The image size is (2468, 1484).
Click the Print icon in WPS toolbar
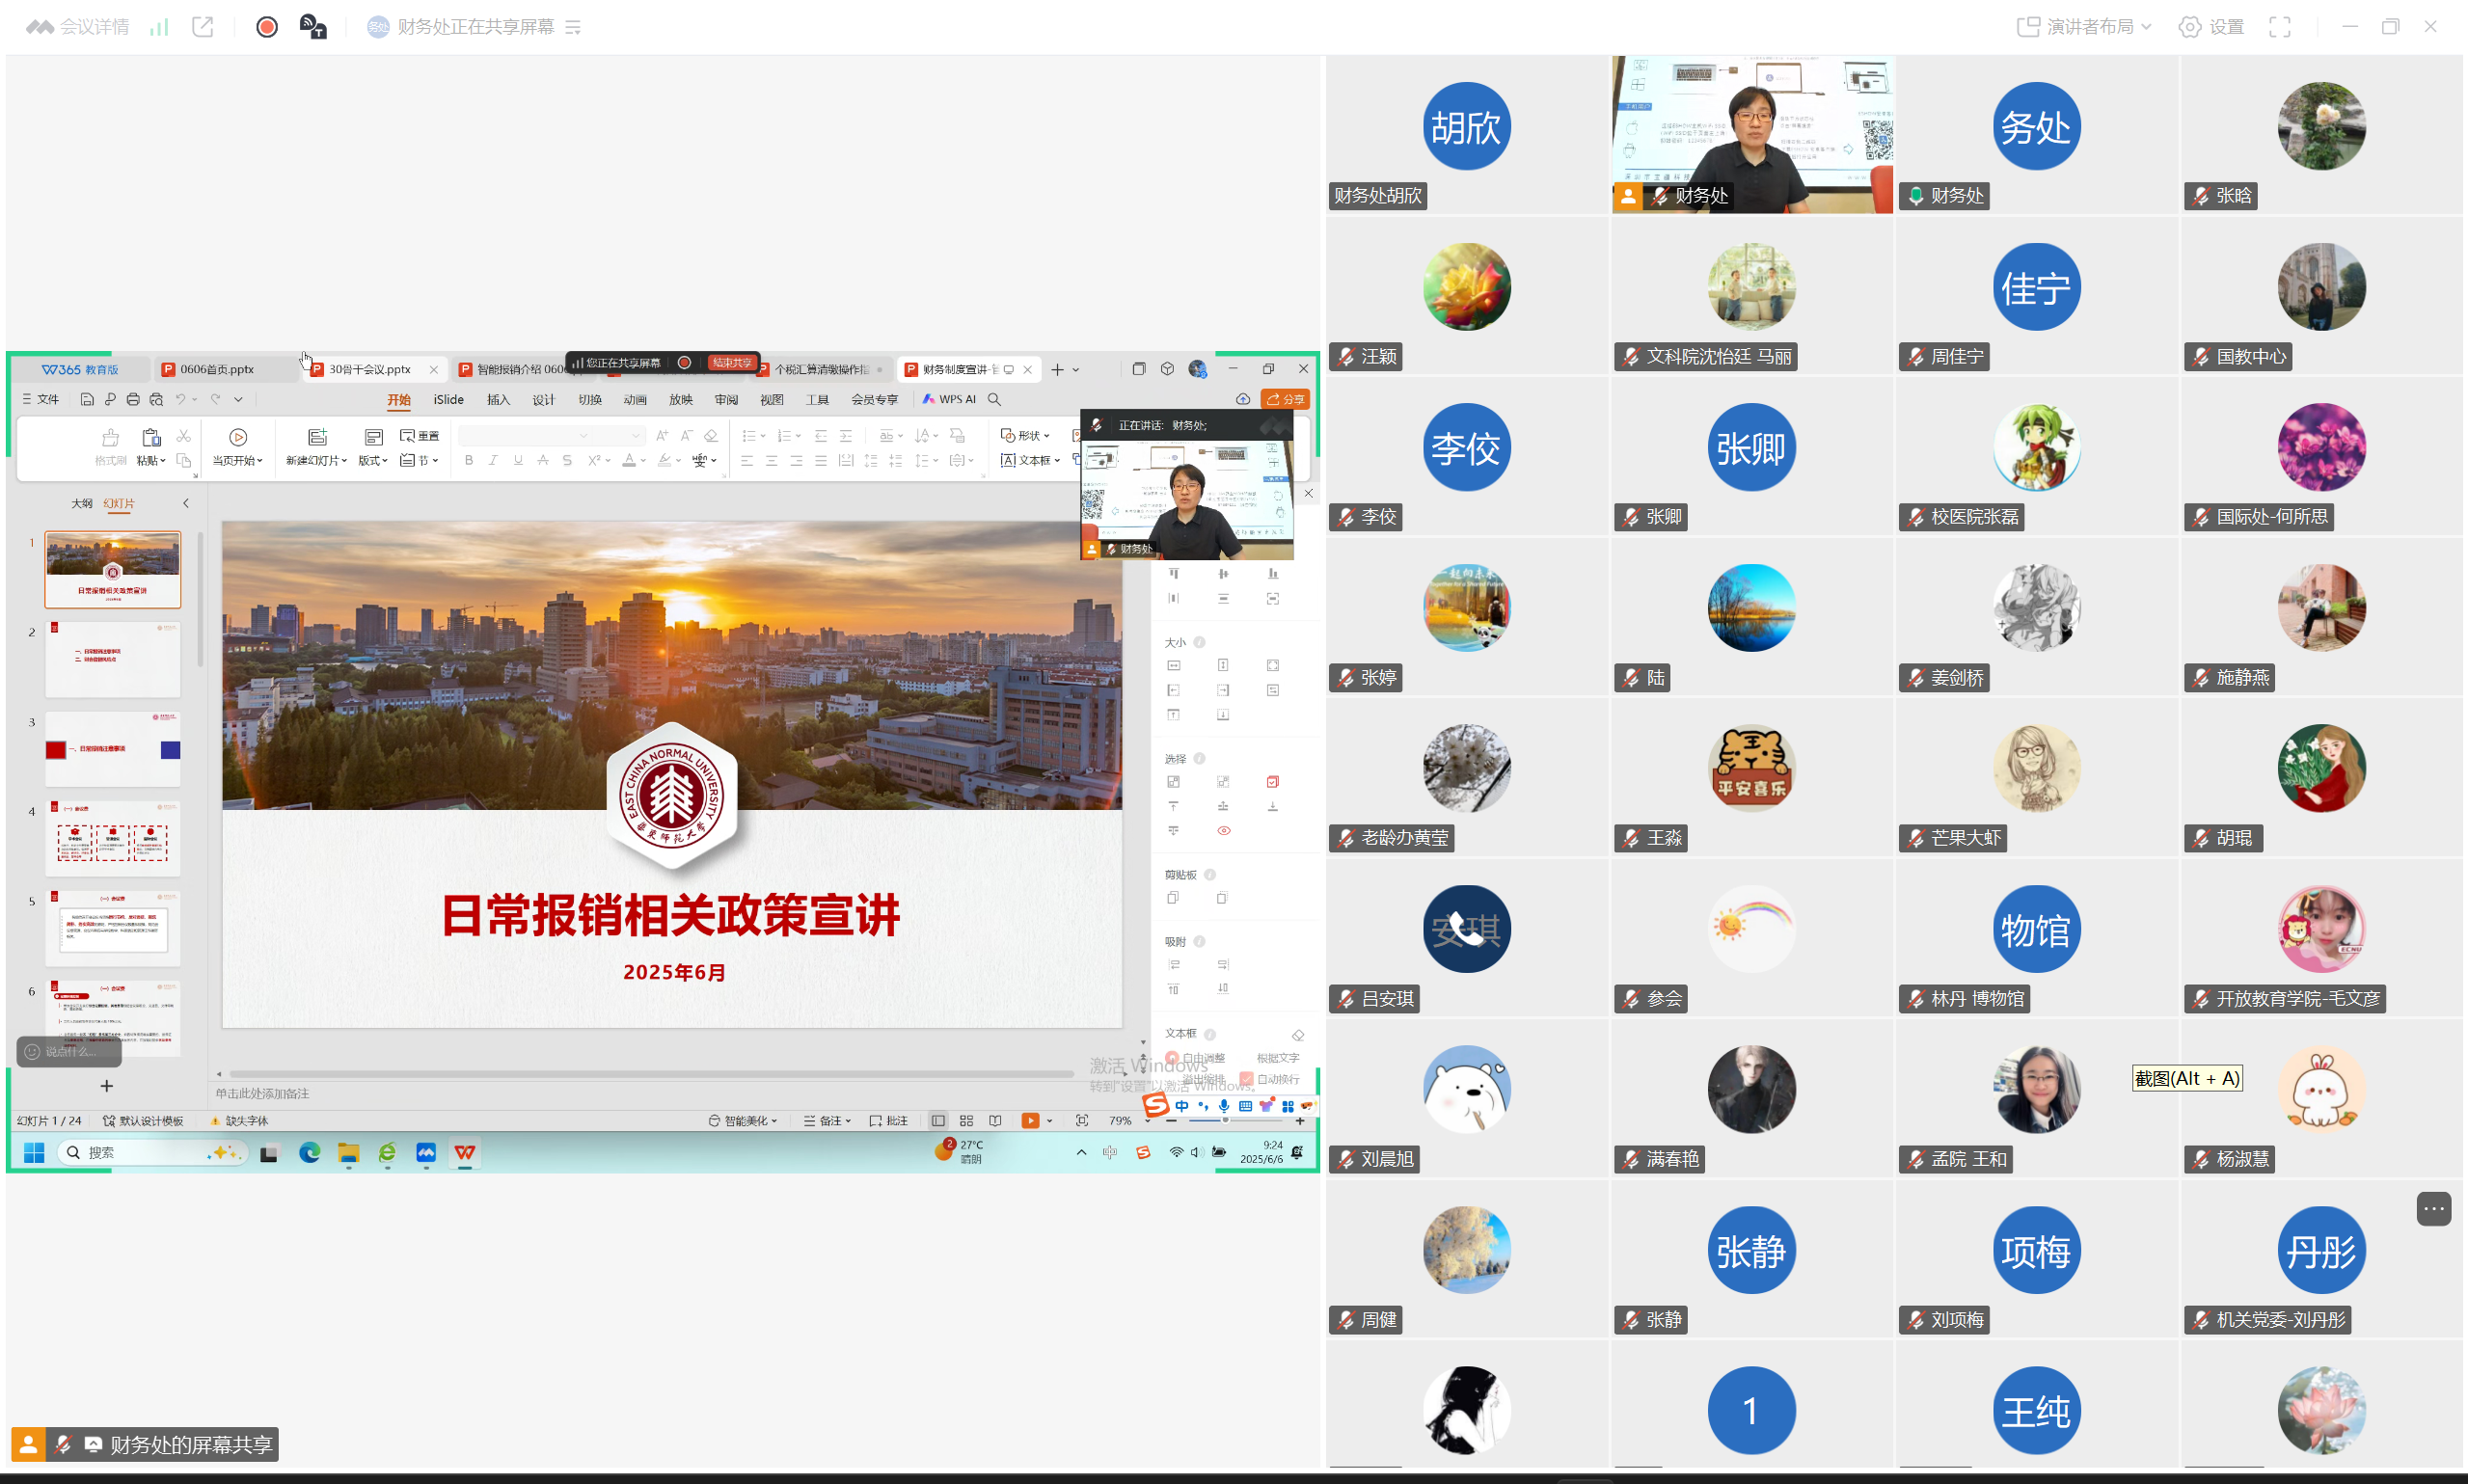pos(133,399)
